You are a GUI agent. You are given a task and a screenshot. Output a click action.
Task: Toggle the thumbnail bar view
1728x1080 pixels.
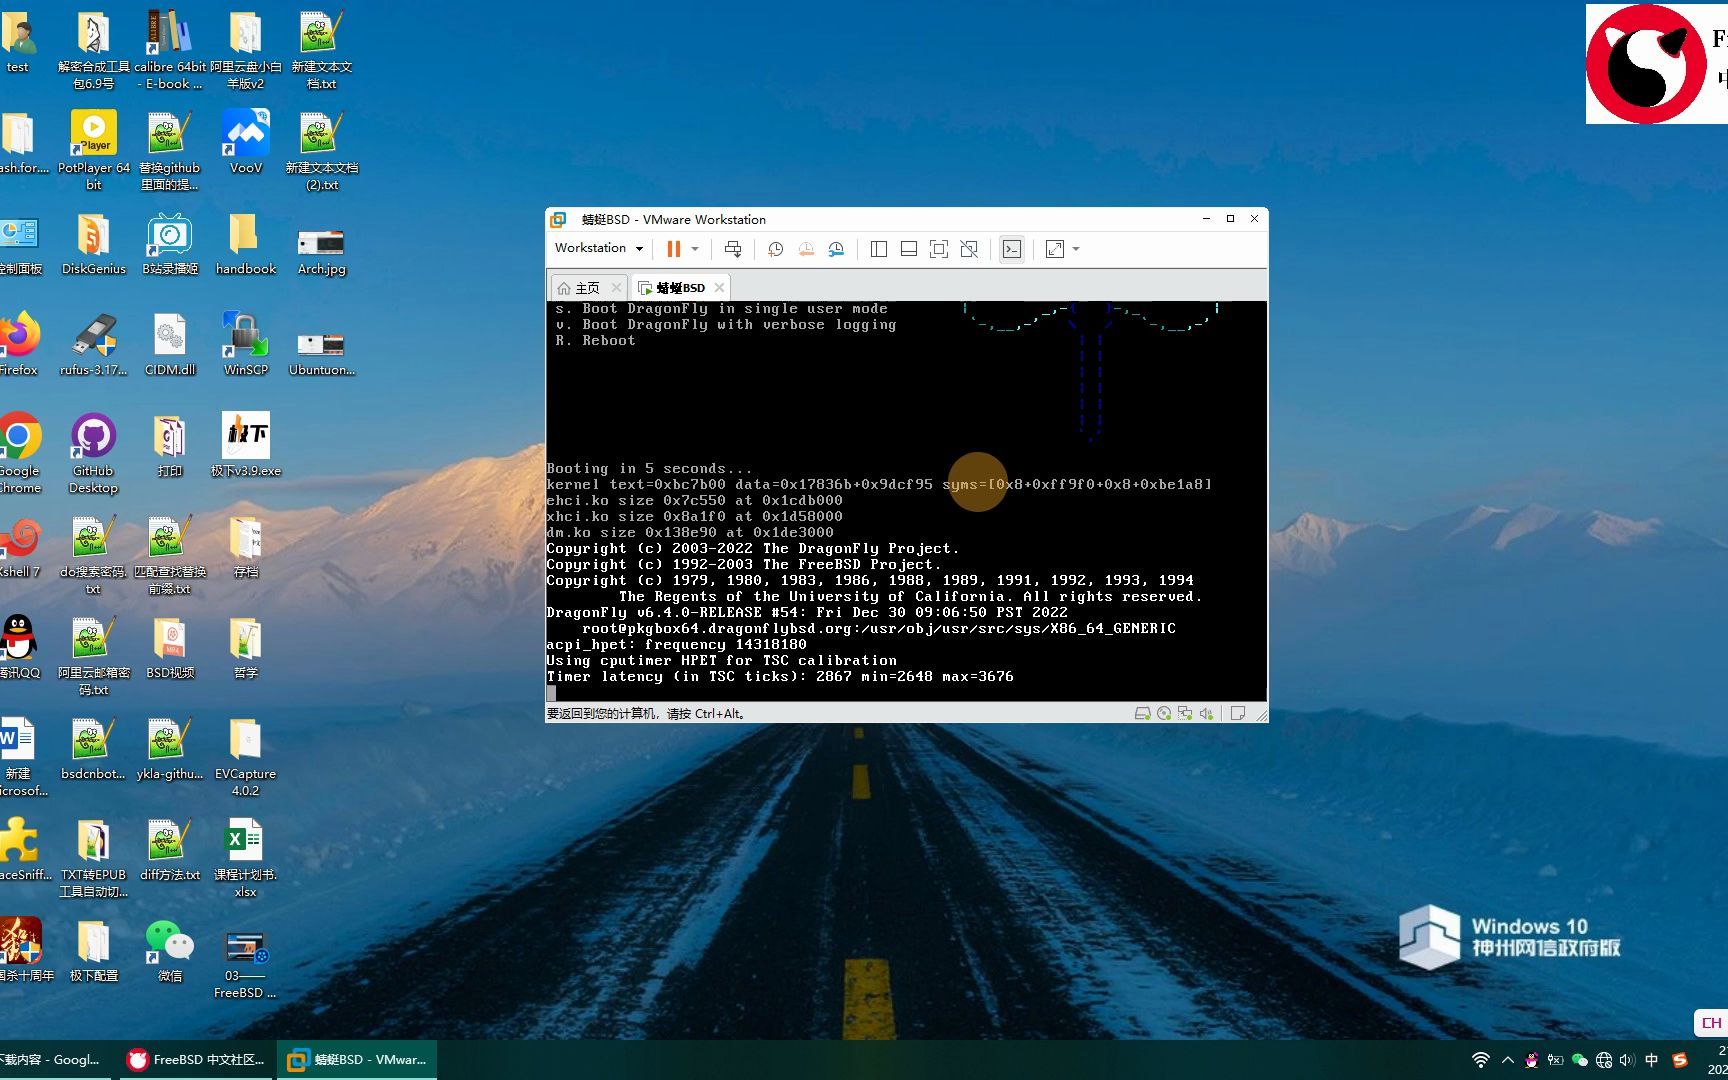pos(909,249)
